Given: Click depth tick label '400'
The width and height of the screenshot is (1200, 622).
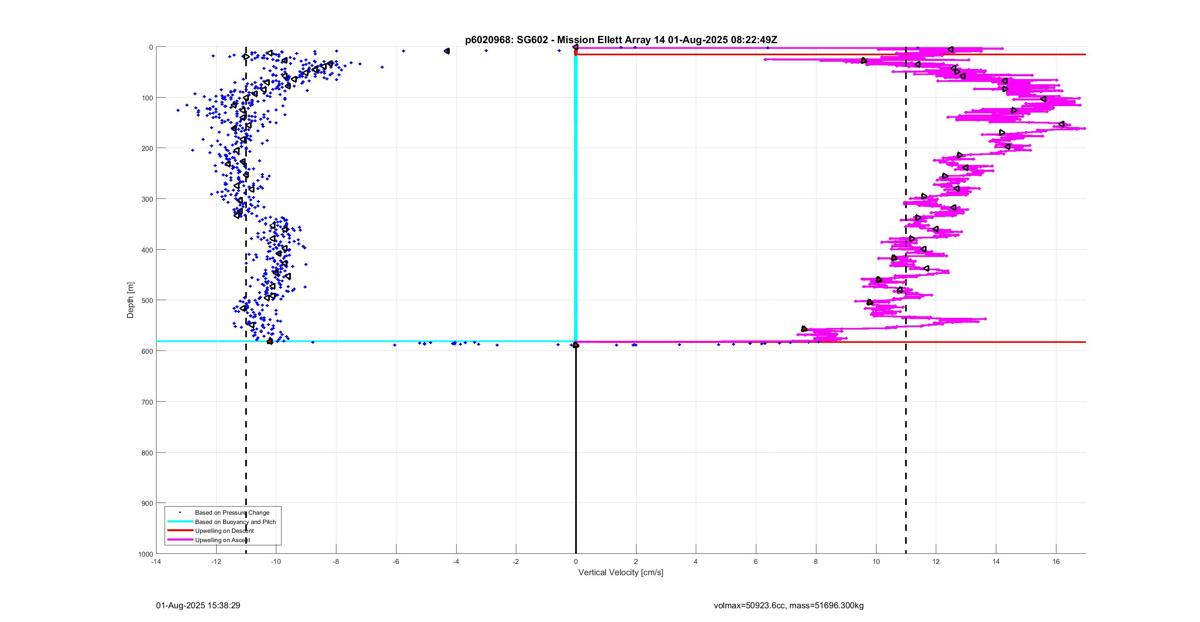Looking at the screenshot, I should point(146,250).
